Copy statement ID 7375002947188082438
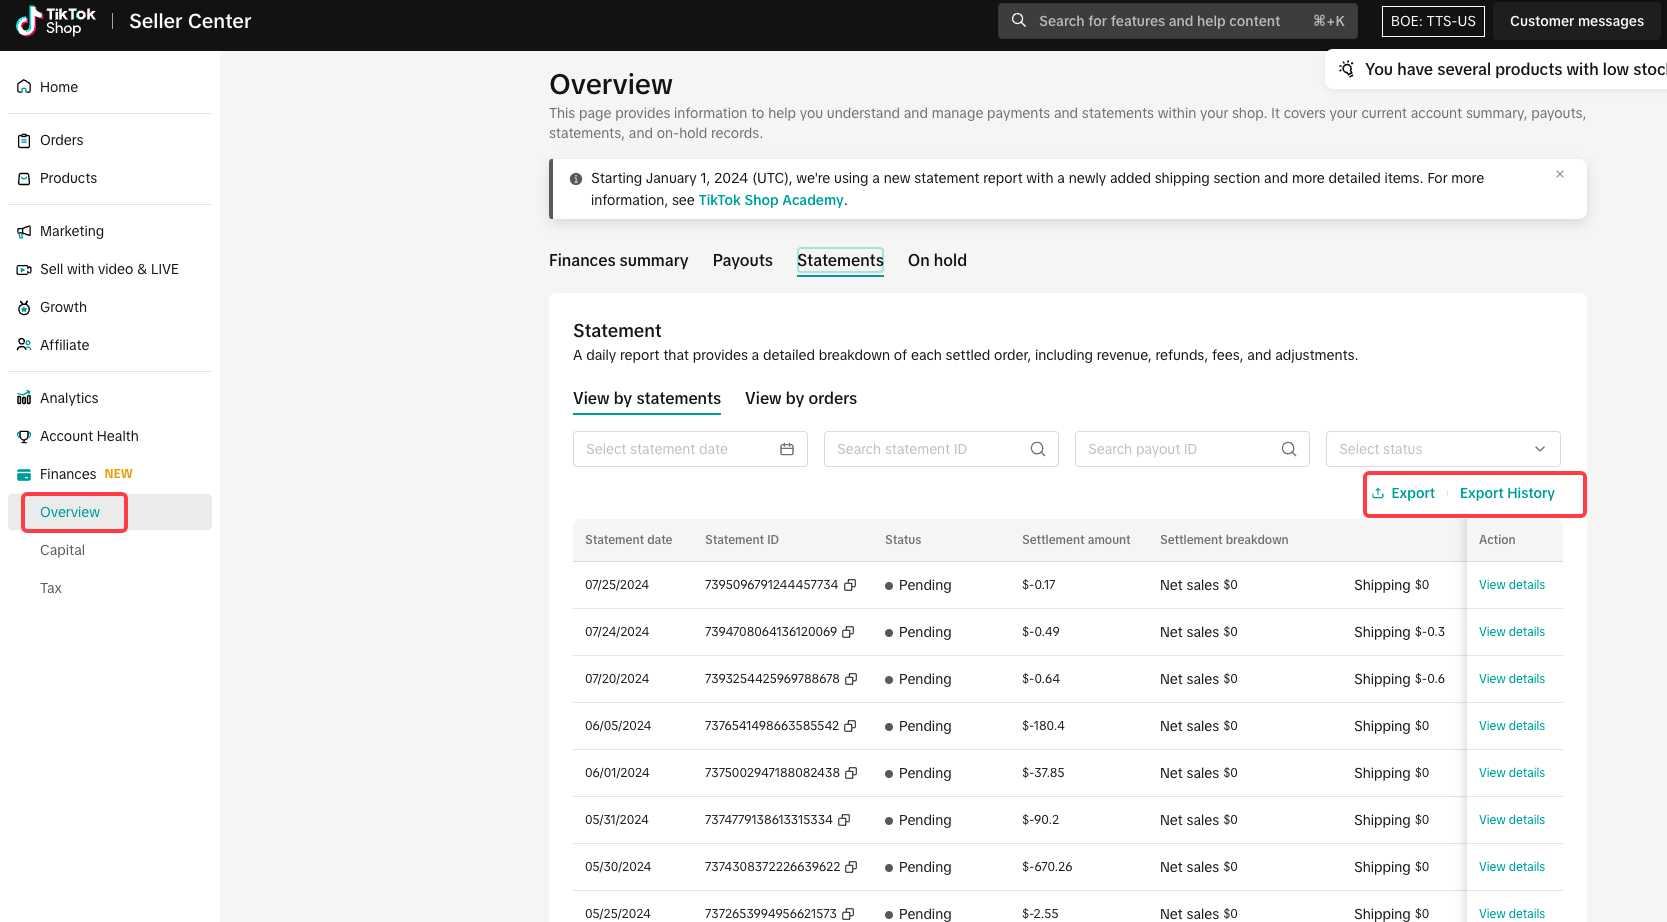 pyautogui.click(x=851, y=773)
